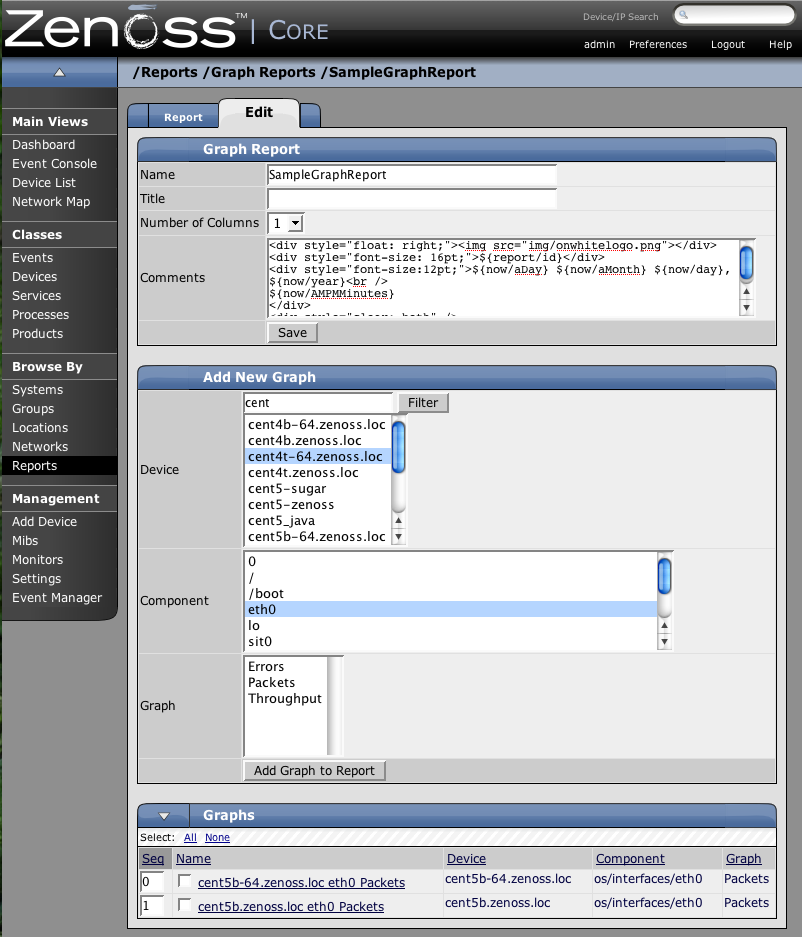Viewport: 802px width, 937px height.
Task: Check the cent5b-64.zenoss.loc eth0 Packets checkbox
Action: [x=185, y=881]
